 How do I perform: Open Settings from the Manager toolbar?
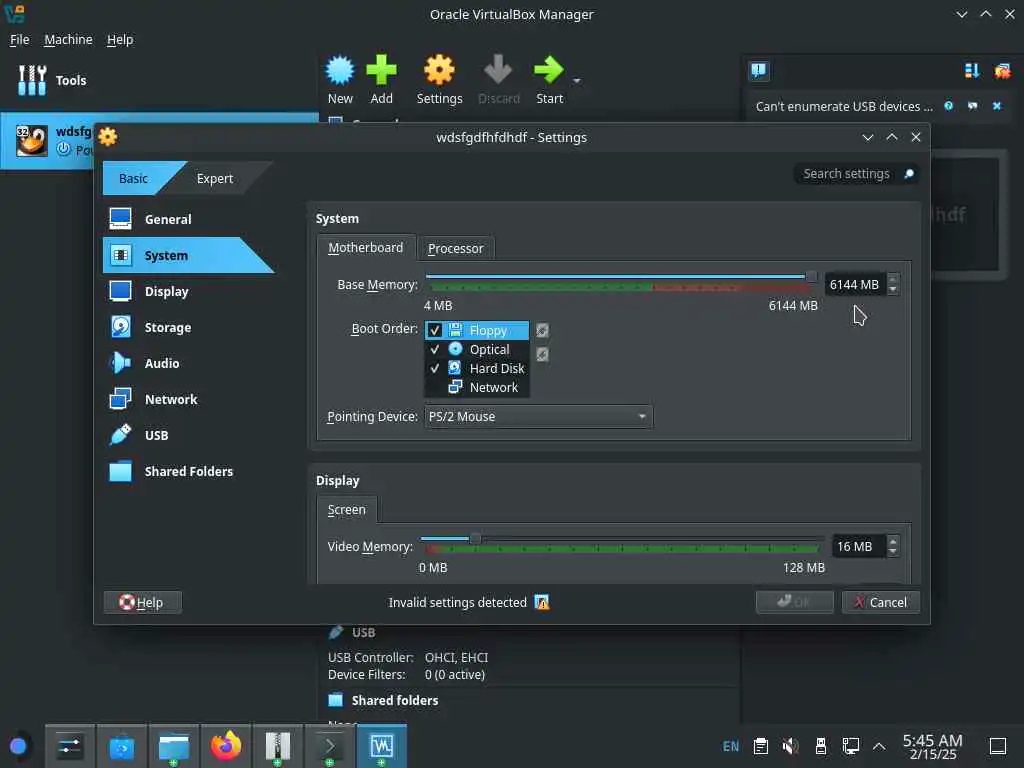coord(439,80)
